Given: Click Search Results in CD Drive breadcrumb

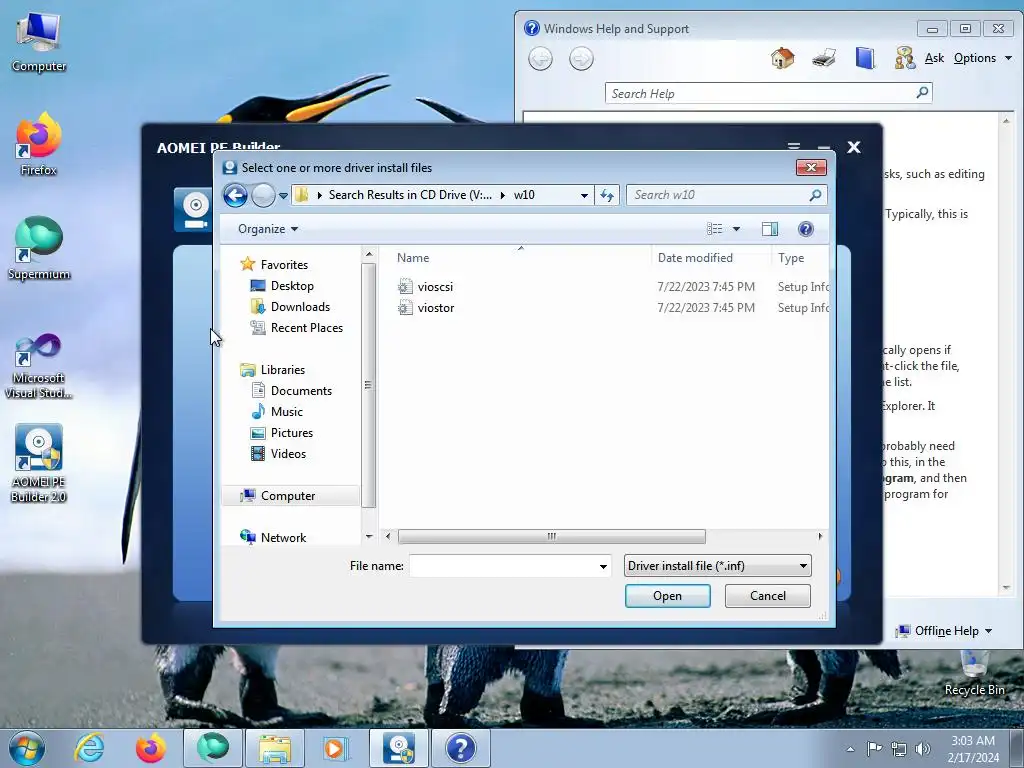Looking at the screenshot, I should coord(410,195).
